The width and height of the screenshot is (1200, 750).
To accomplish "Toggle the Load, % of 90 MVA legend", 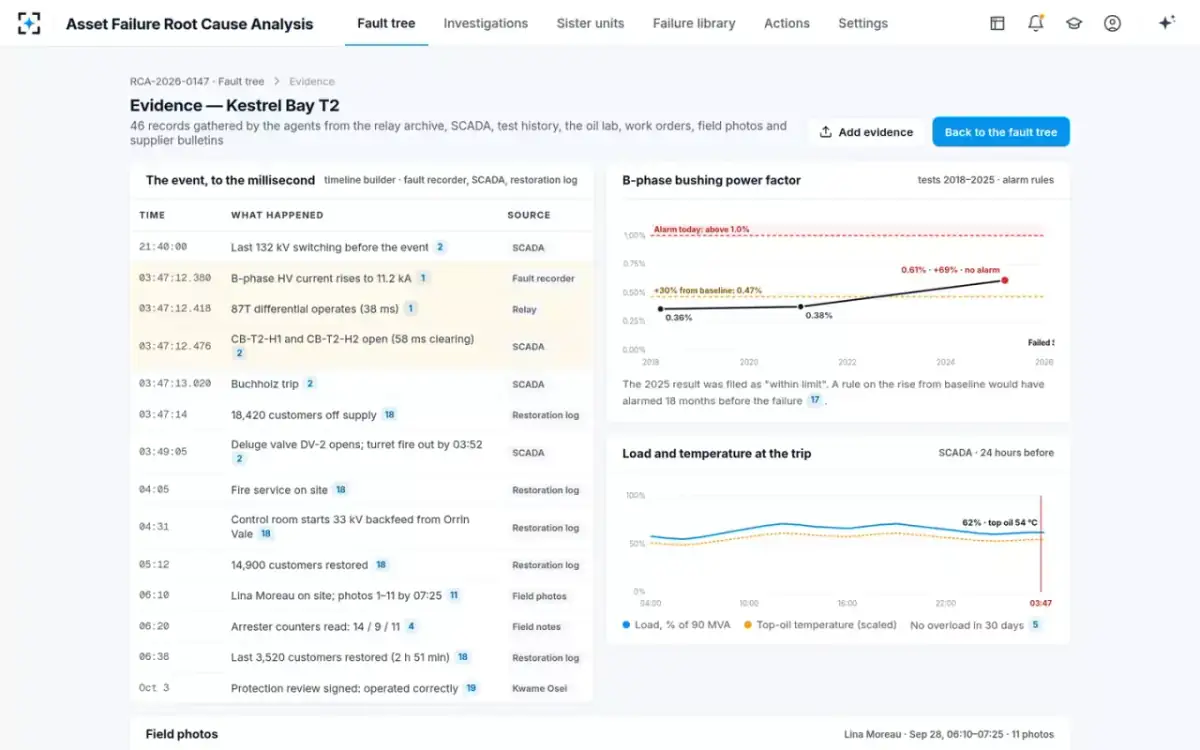I will [x=676, y=625].
